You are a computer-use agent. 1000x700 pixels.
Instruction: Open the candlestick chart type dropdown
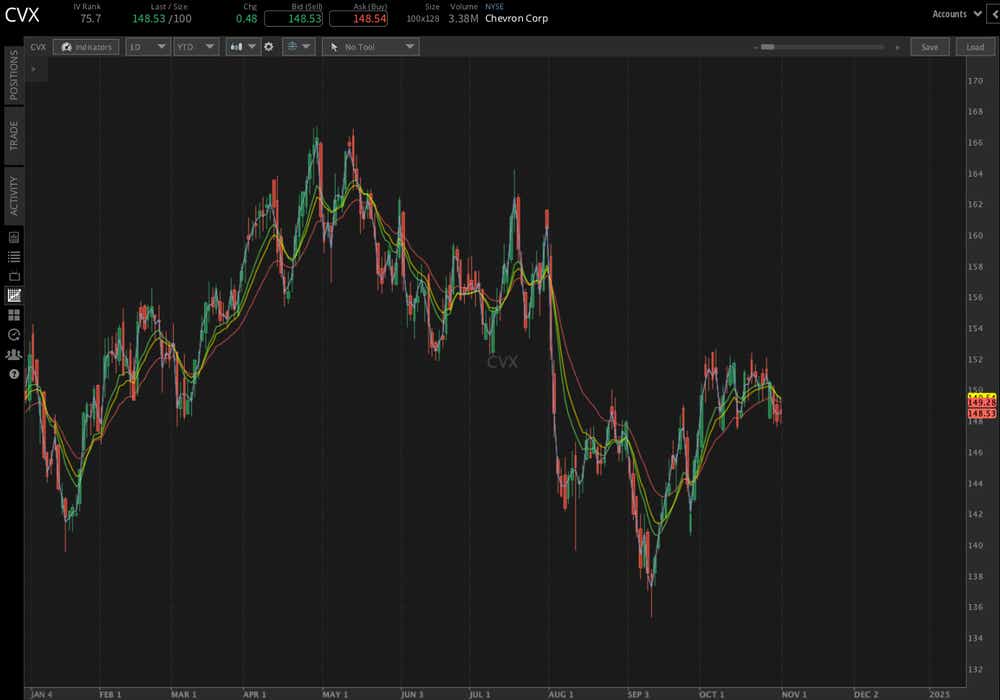pos(243,47)
